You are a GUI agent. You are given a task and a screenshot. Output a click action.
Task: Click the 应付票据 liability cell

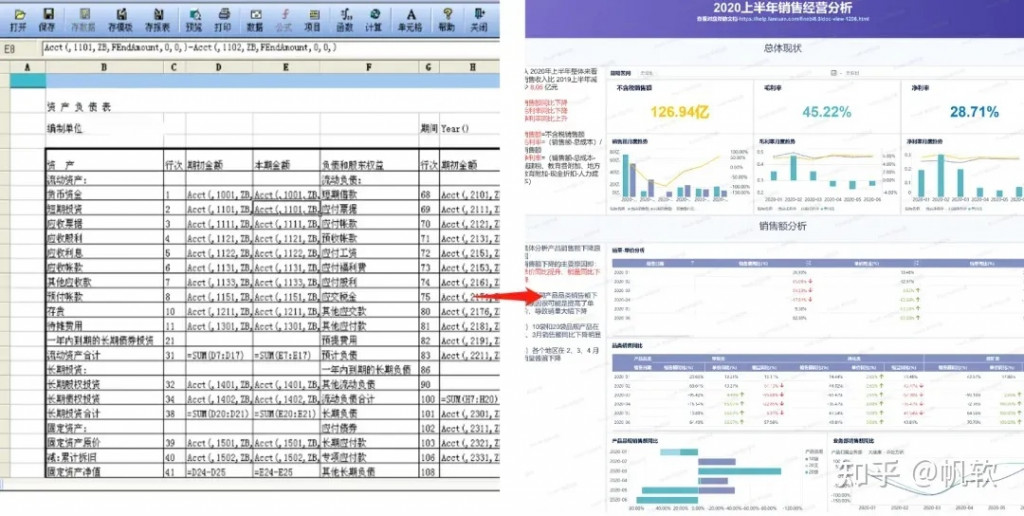point(369,209)
